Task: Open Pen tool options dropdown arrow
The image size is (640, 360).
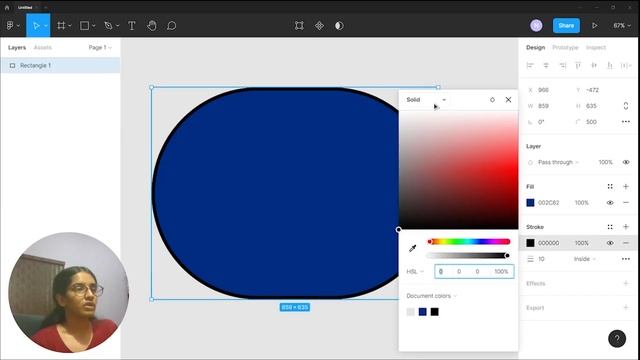Action: pos(118,26)
